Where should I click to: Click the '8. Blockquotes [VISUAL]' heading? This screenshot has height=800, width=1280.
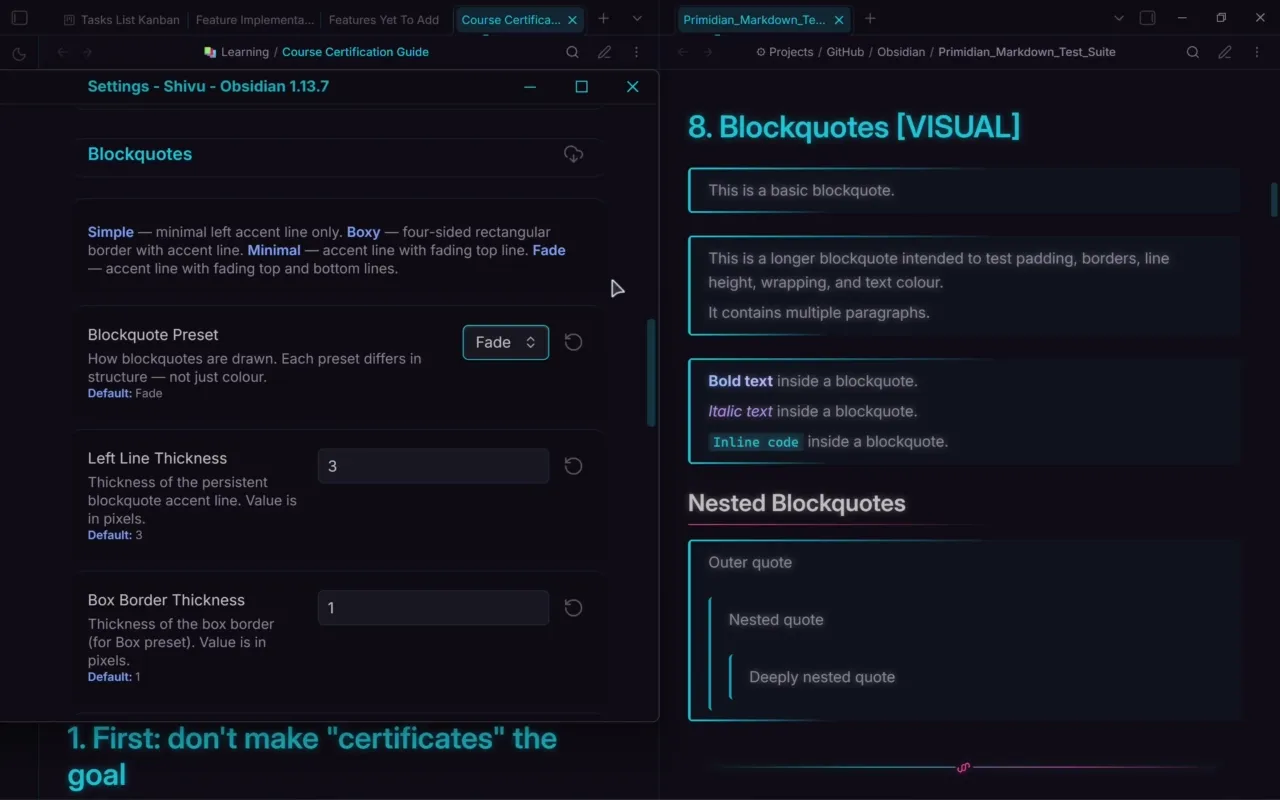tap(854, 127)
